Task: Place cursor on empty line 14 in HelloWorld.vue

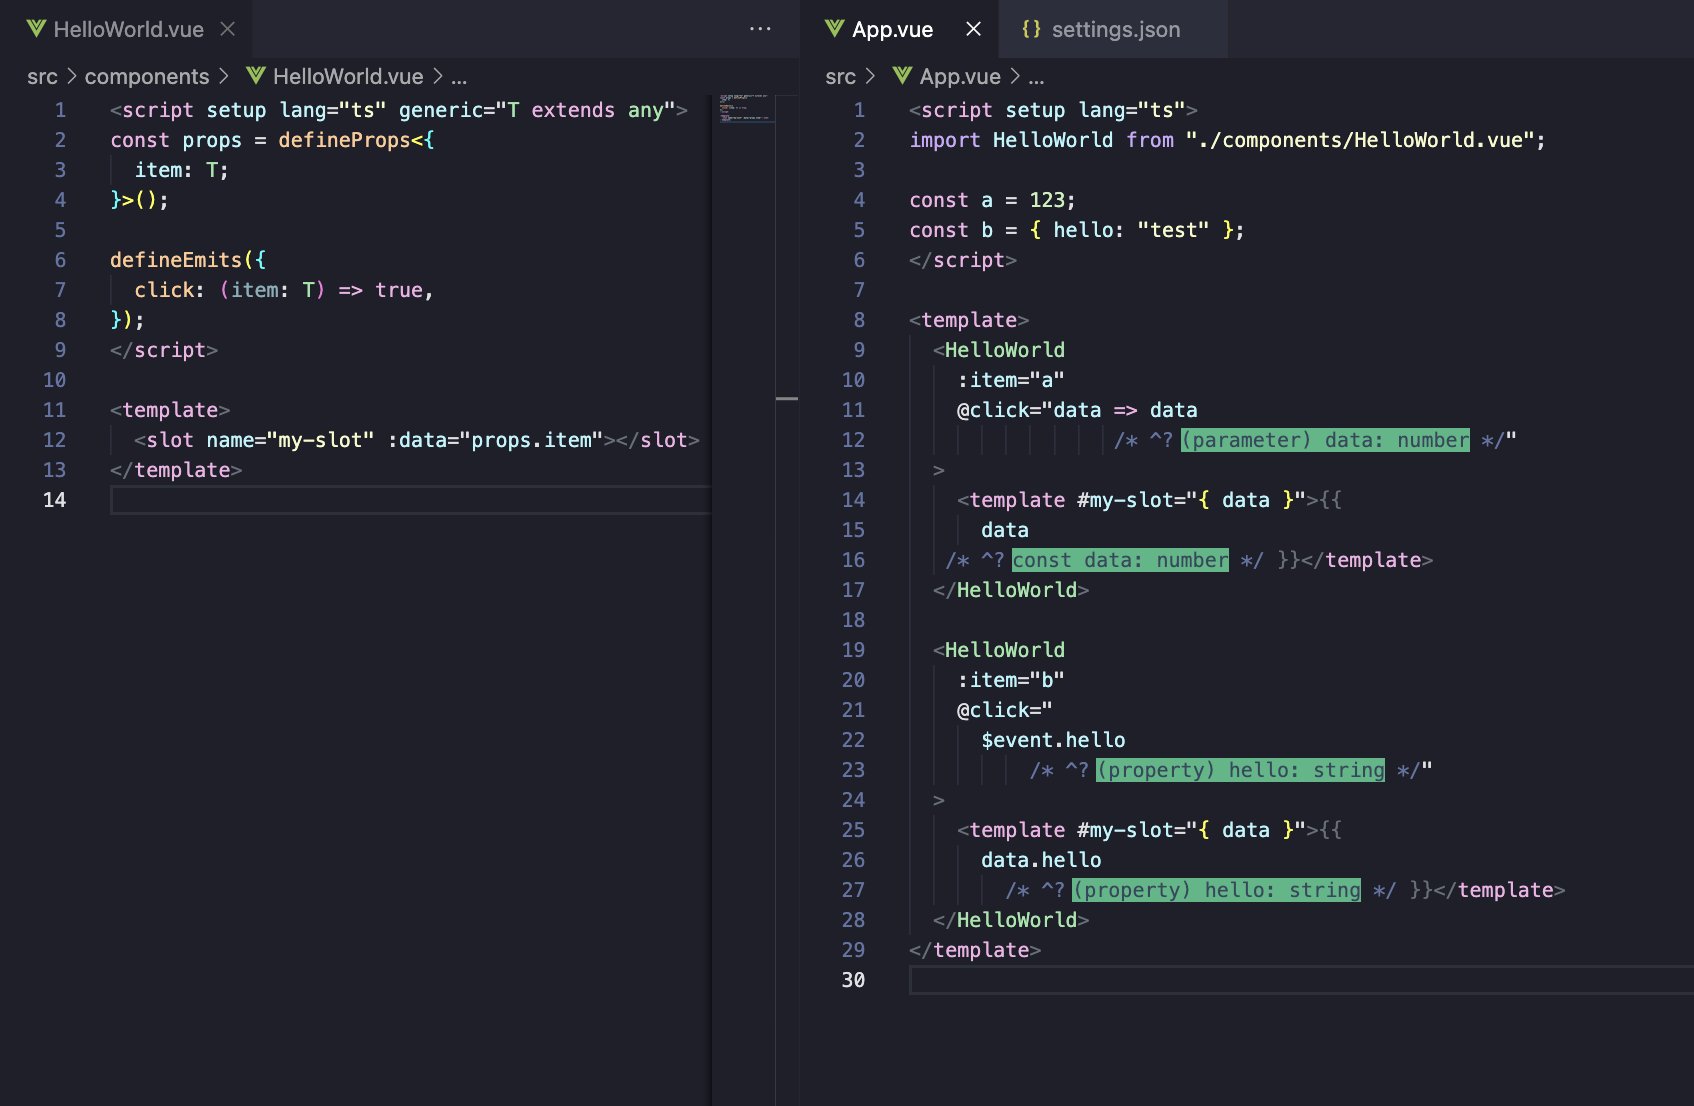Action: click(410, 500)
